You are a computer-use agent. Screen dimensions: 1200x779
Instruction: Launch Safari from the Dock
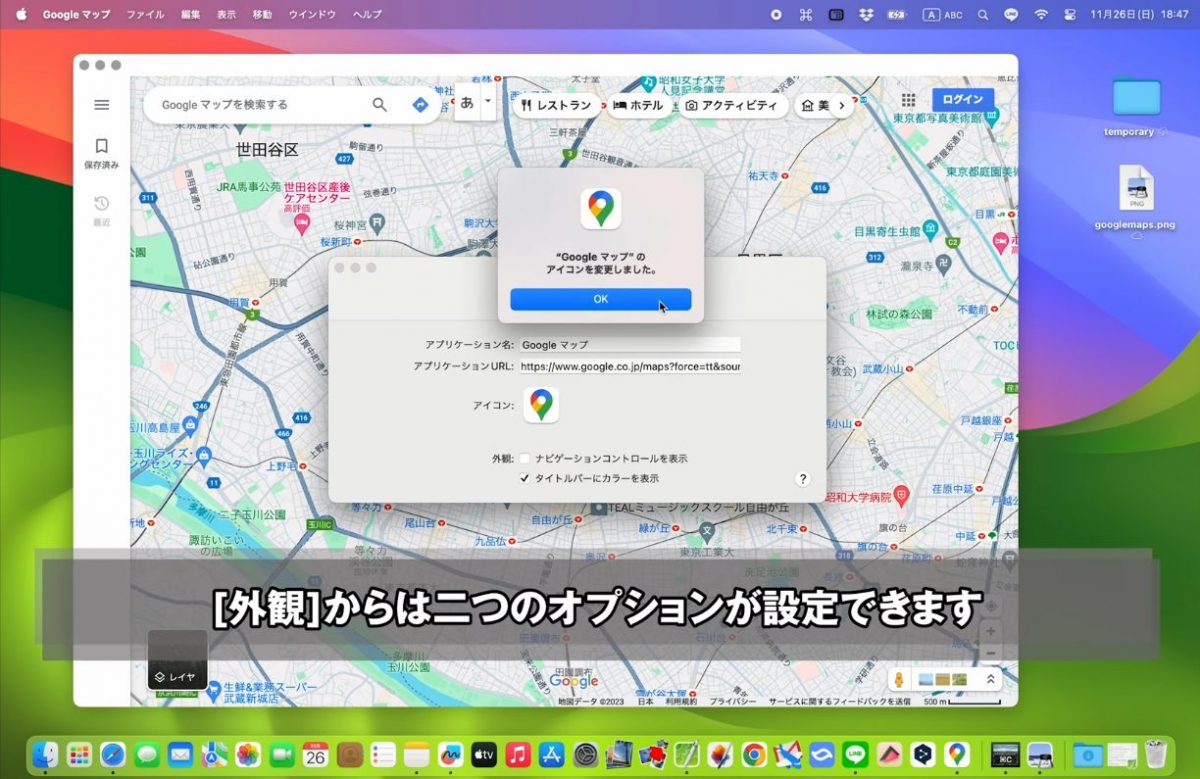[x=113, y=753]
